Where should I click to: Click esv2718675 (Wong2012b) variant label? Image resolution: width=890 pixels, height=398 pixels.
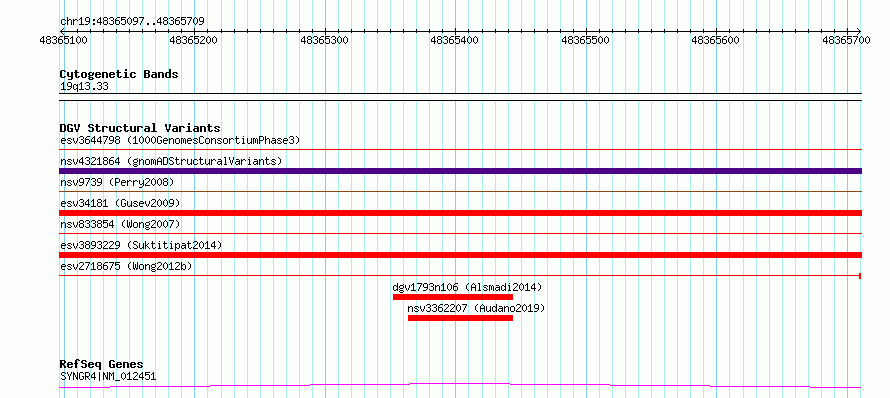point(127,266)
